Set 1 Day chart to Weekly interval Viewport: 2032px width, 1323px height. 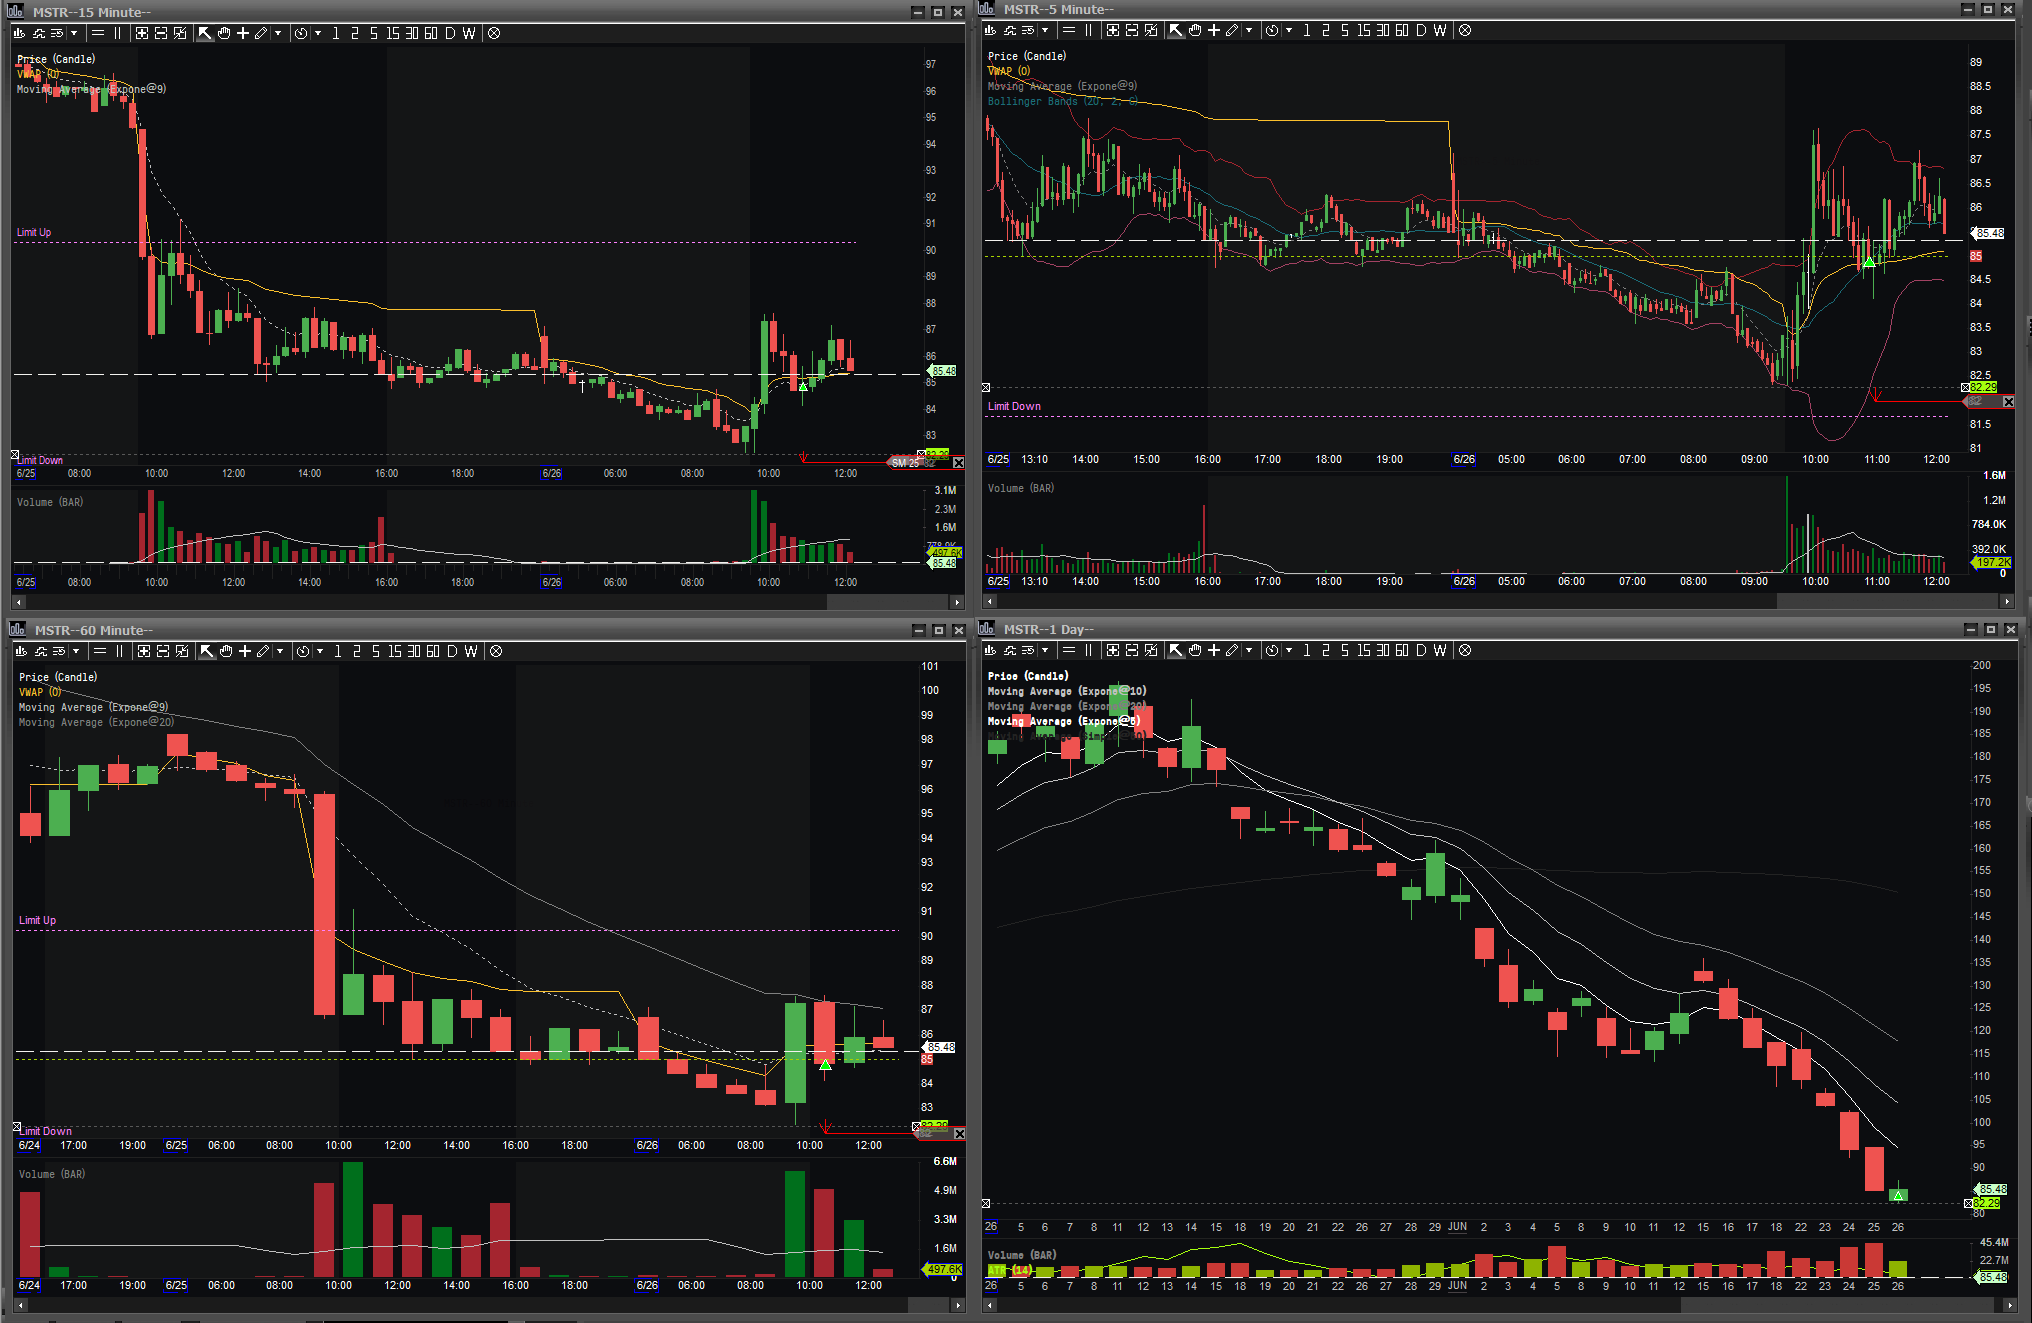coord(1440,650)
